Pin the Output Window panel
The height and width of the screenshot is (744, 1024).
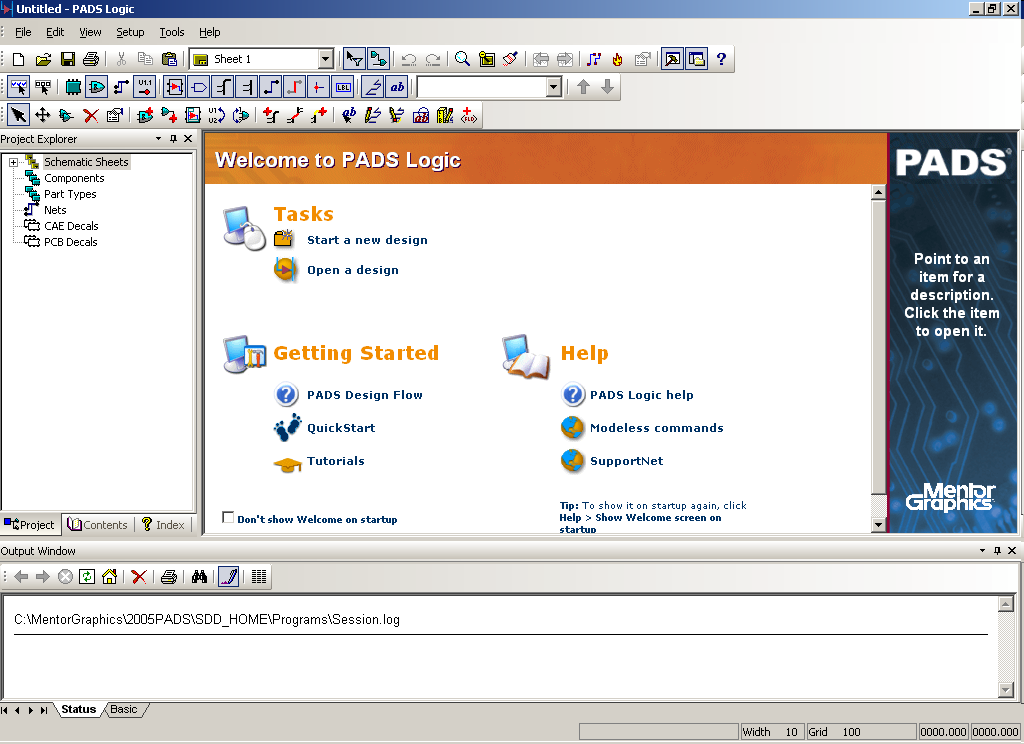tap(997, 551)
